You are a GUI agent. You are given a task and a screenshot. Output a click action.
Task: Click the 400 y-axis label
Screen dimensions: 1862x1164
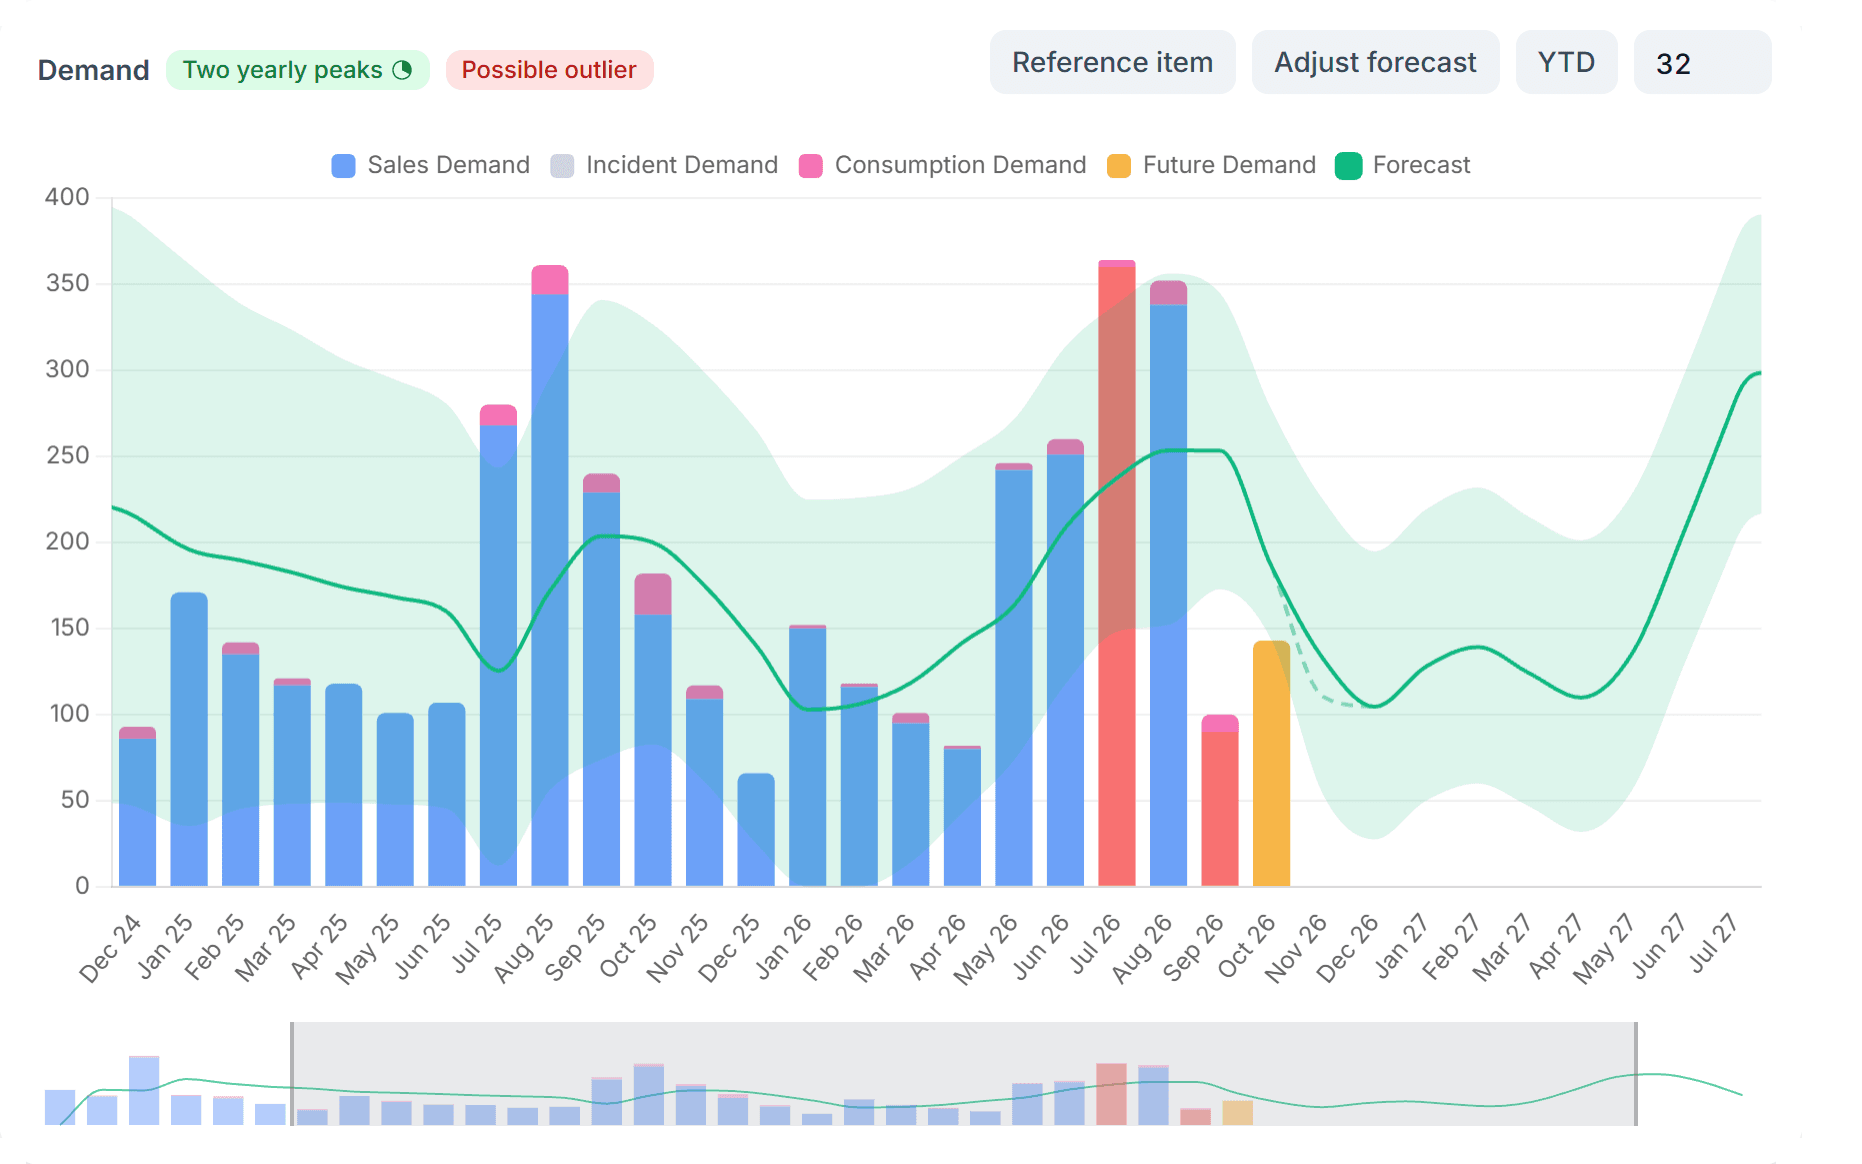click(x=67, y=197)
